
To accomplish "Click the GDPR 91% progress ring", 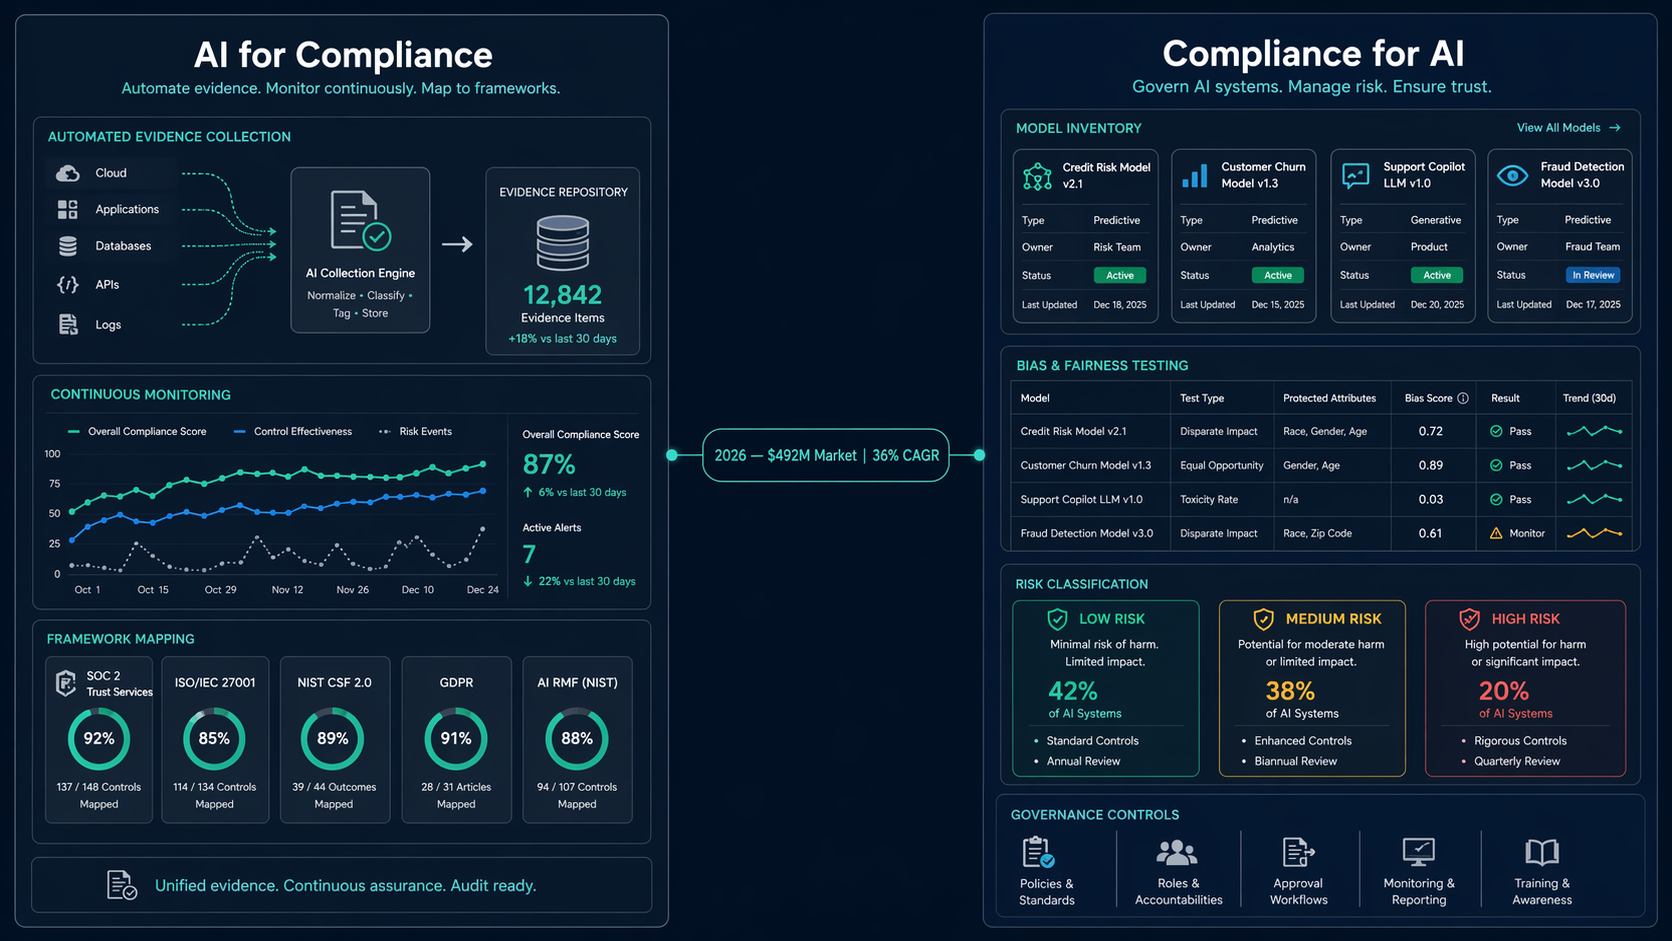I will [456, 739].
